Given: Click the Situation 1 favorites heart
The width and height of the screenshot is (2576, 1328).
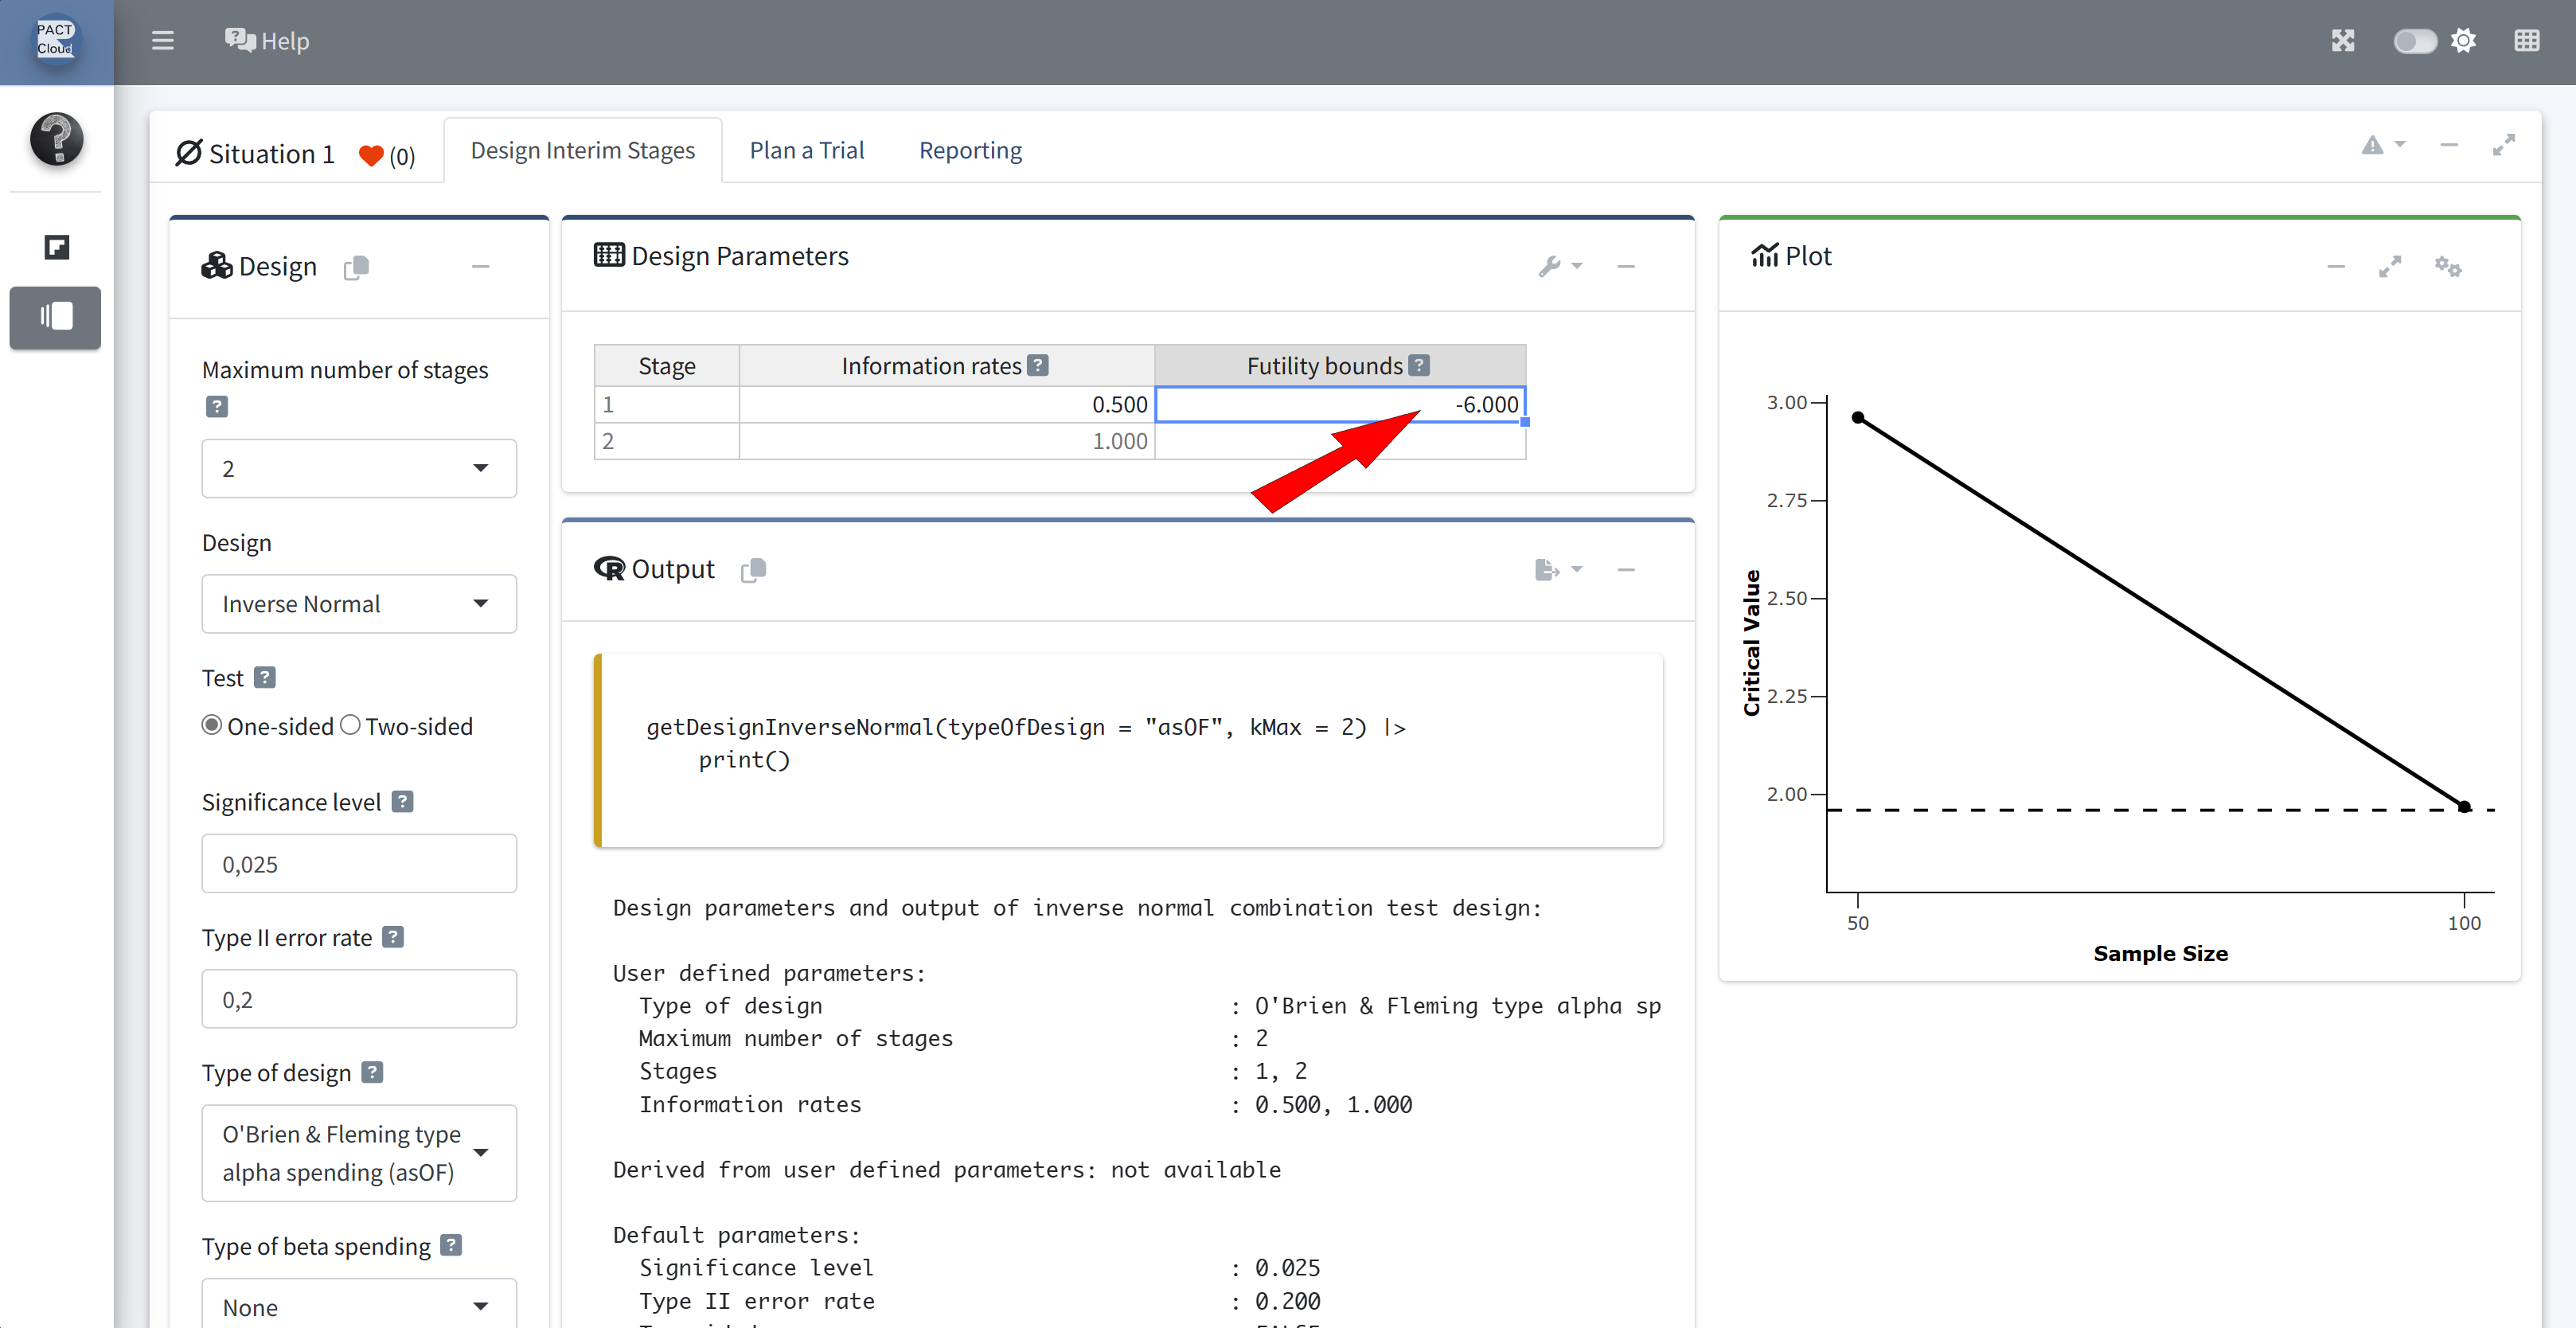Looking at the screenshot, I should click(371, 155).
